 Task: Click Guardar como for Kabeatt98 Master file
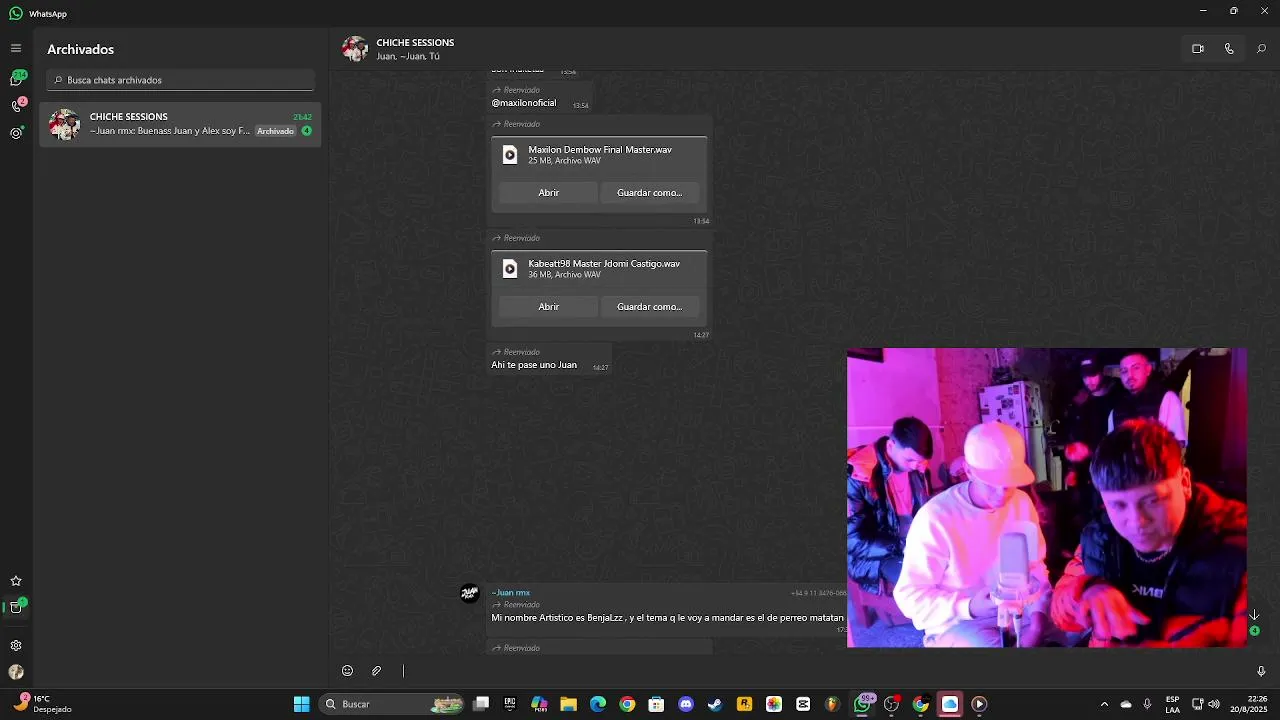650,307
